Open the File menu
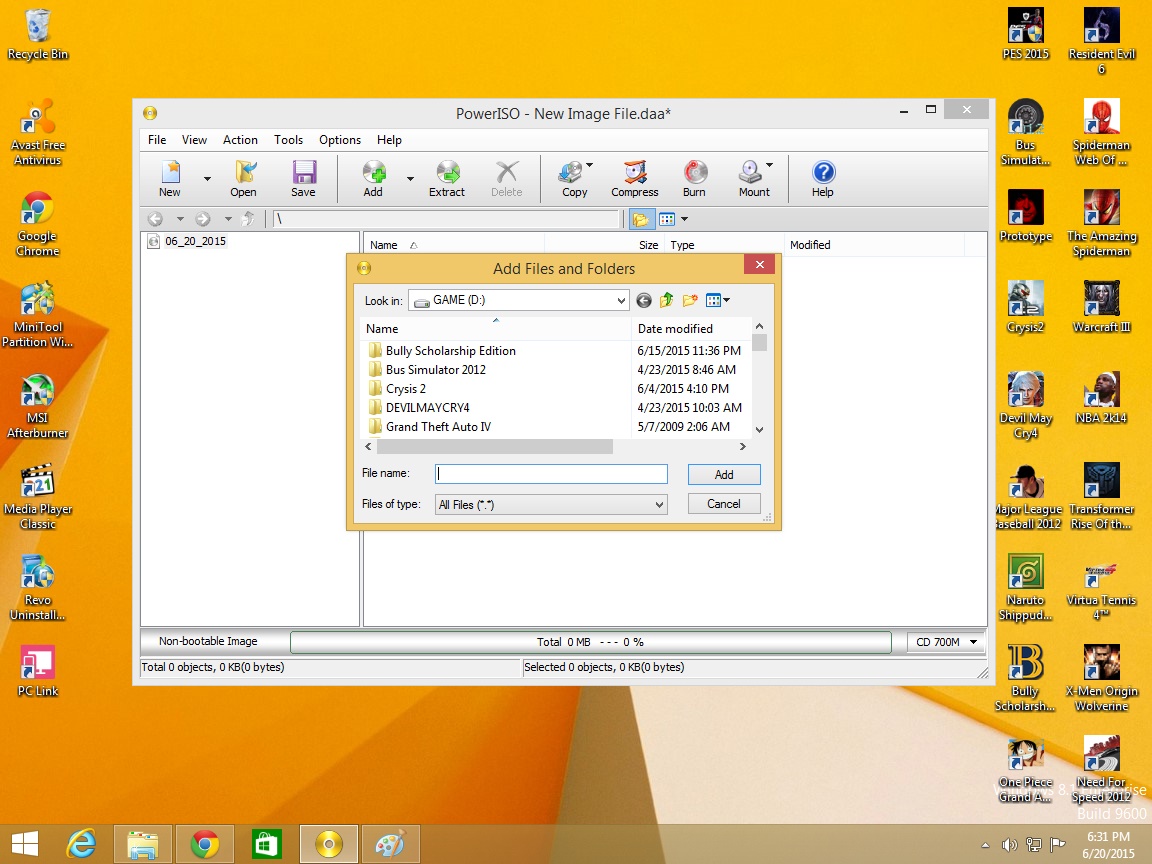Image resolution: width=1152 pixels, height=864 pixels. click(x=156, y=140)
